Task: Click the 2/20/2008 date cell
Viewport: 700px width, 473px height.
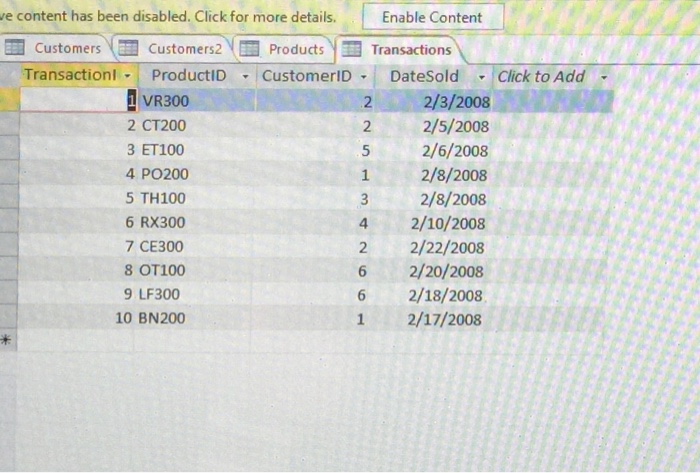Action: pyautogui.click(x=426, y=271)
